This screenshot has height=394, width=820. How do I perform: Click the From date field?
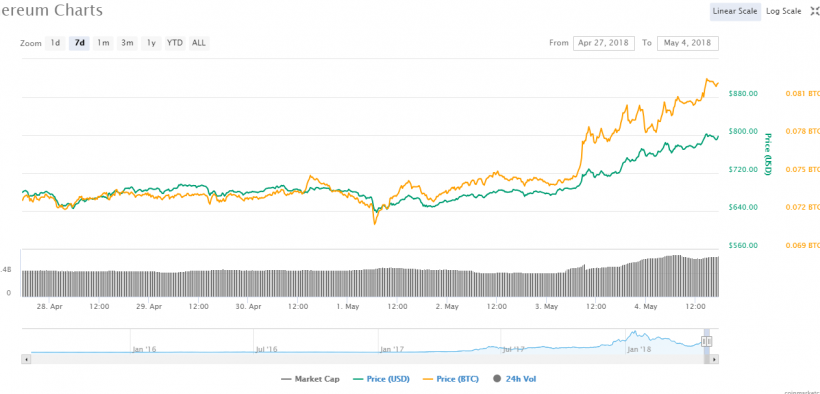(x=604, y=43)
